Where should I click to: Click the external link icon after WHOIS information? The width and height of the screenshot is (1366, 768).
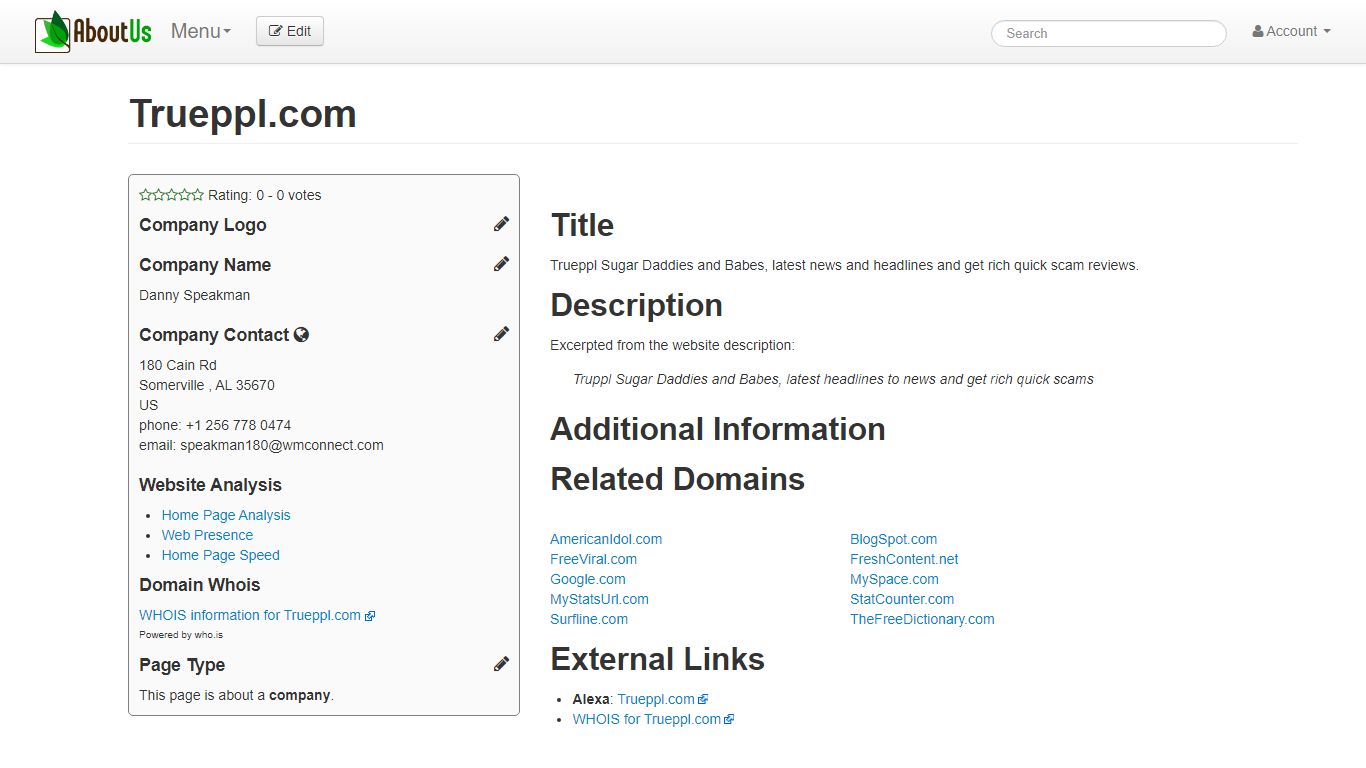370,616
